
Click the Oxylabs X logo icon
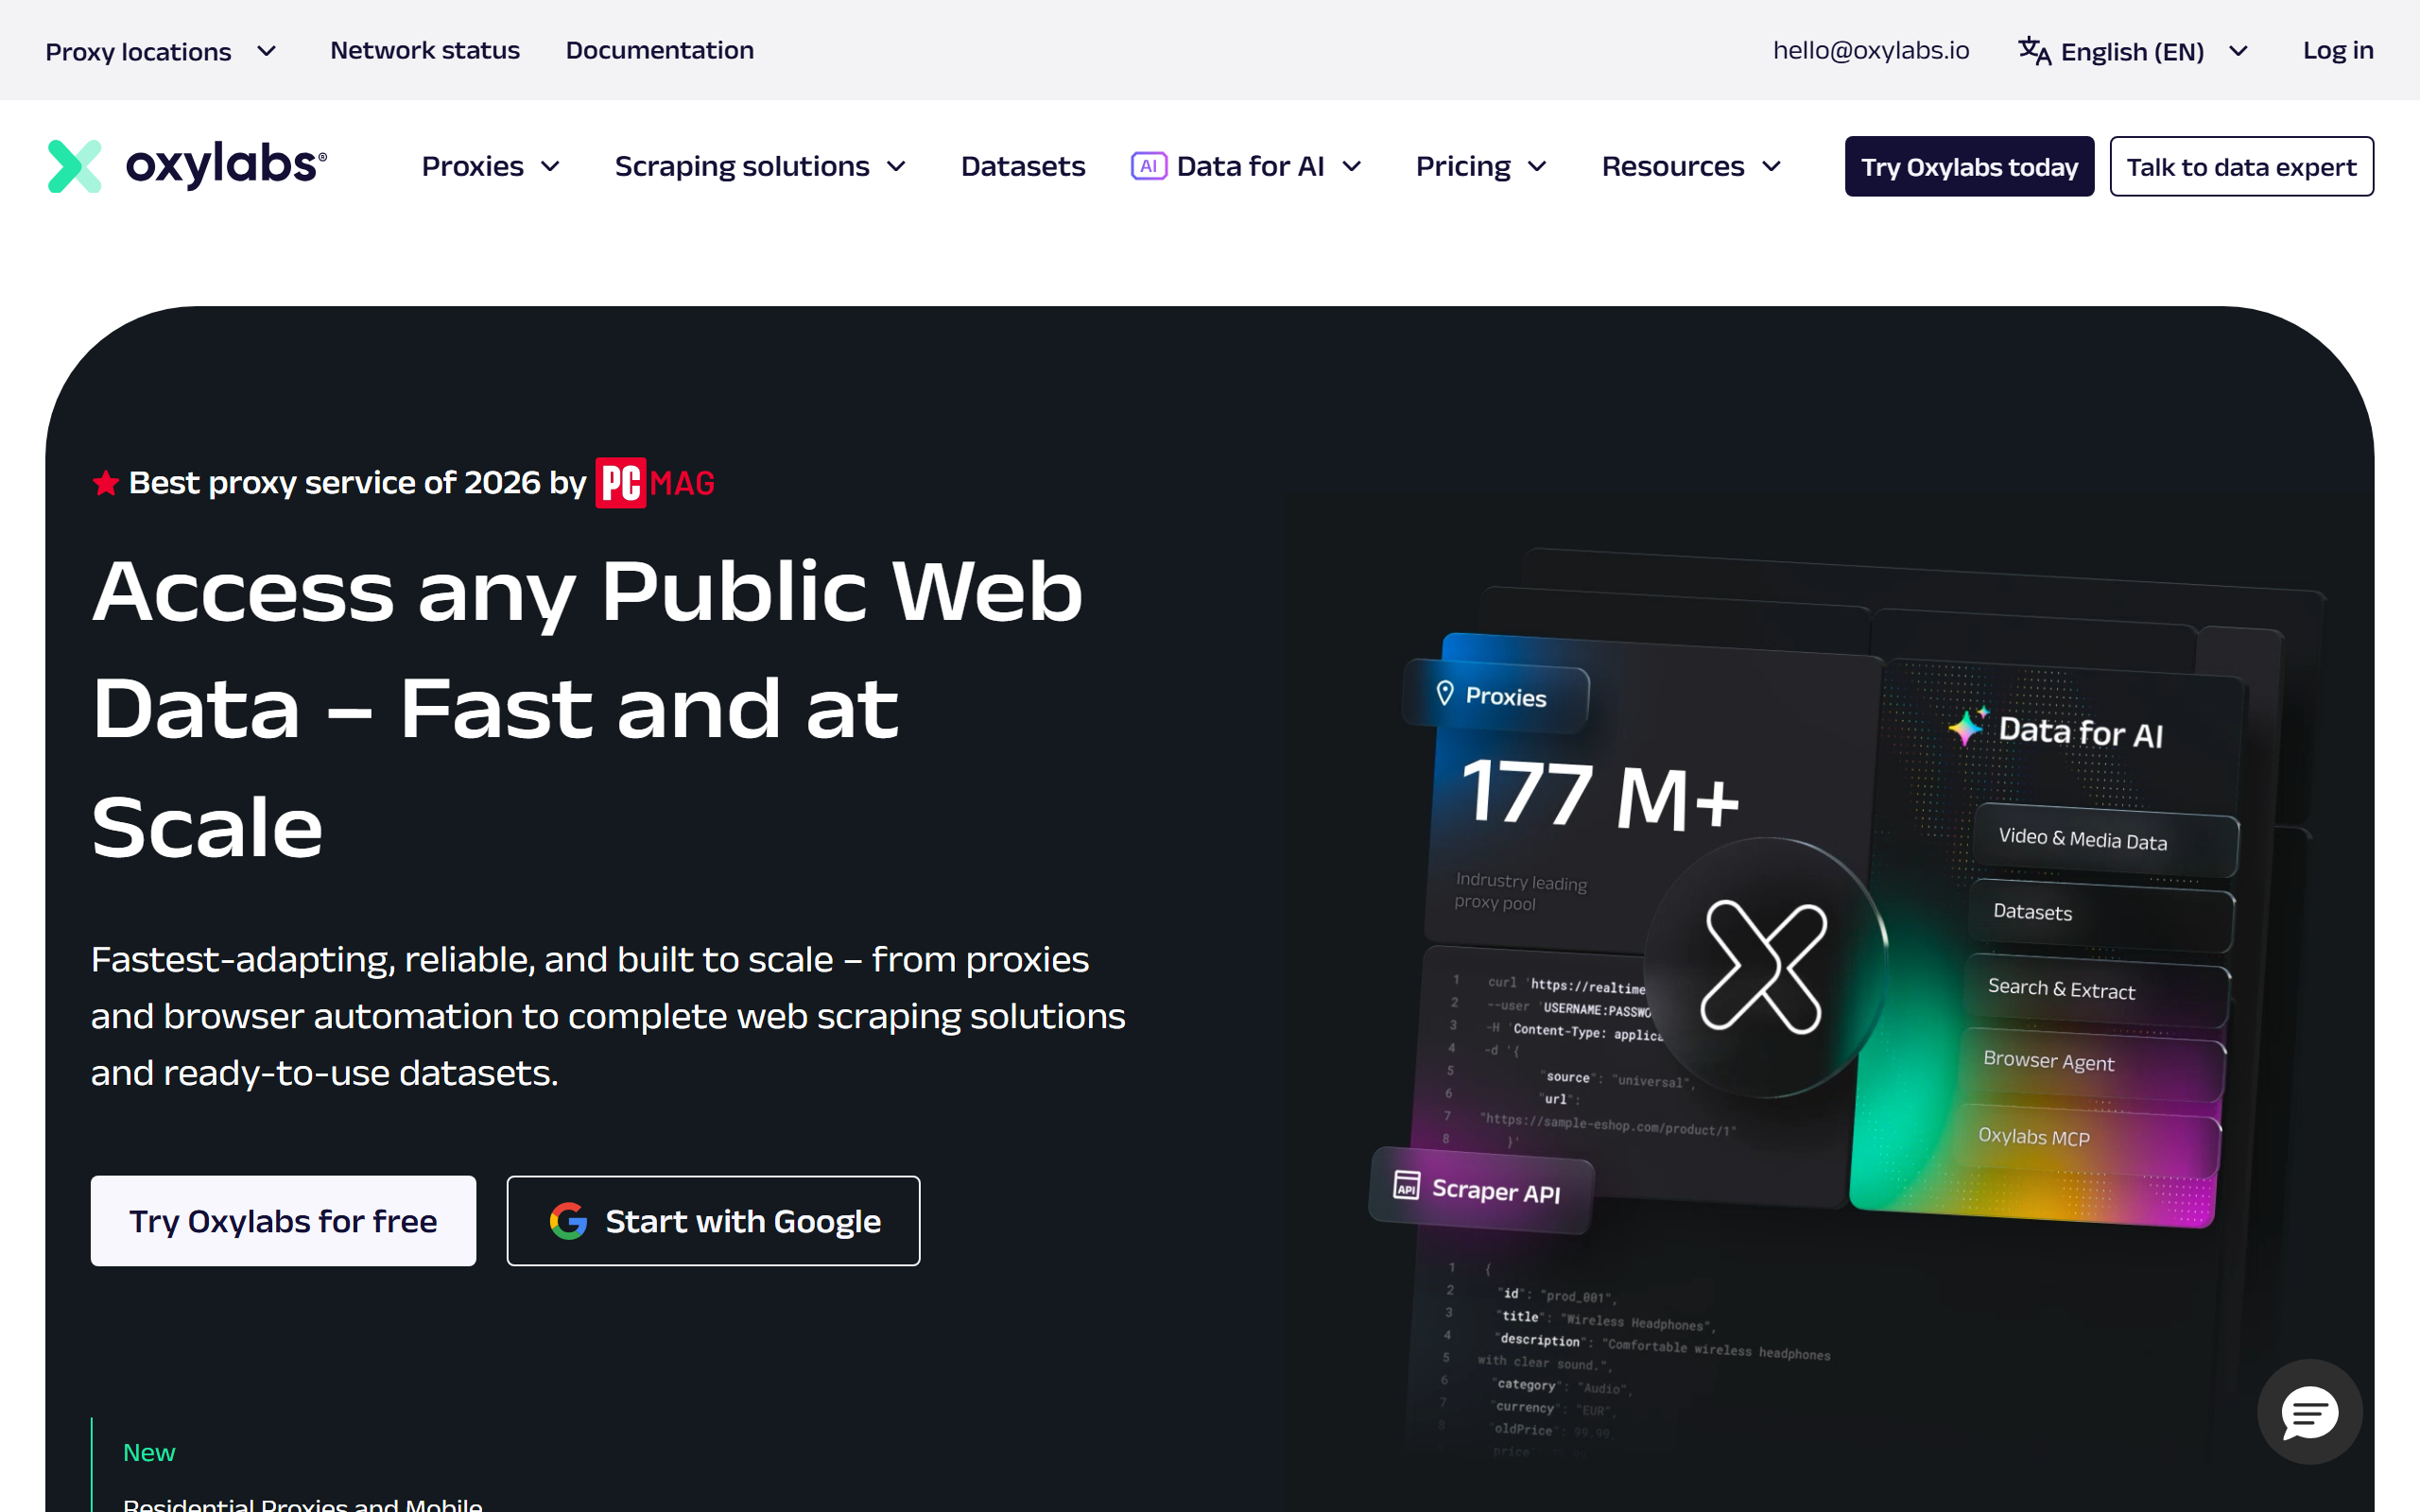[74, 166]
